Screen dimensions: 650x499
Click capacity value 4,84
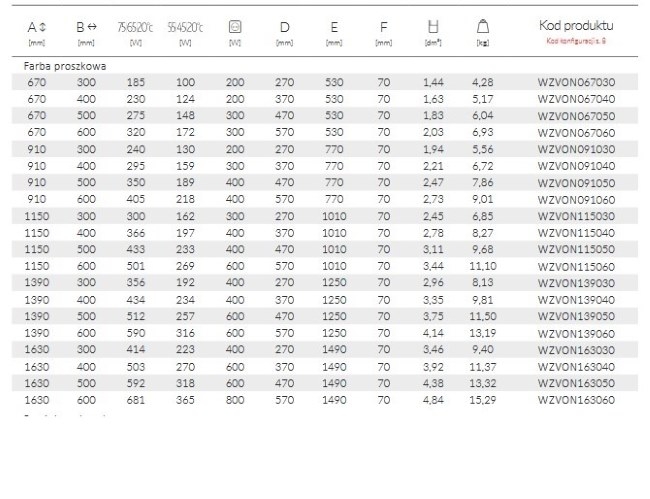(433, 400)
